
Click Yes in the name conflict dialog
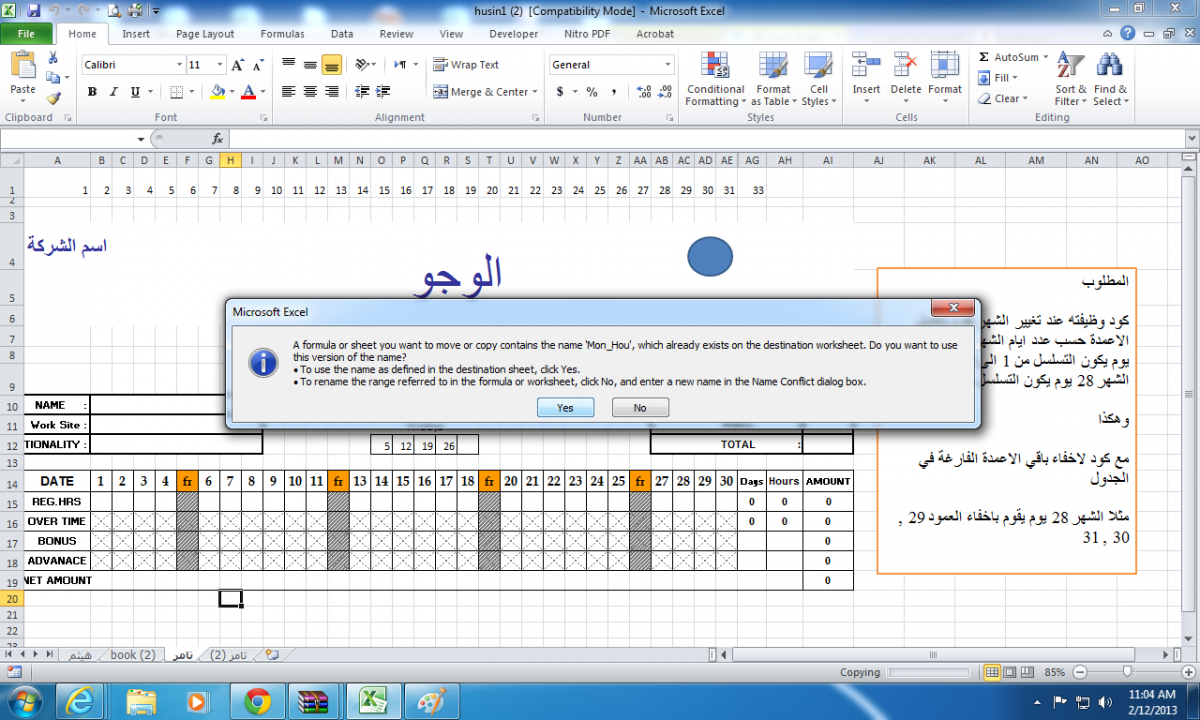point(565,408)
